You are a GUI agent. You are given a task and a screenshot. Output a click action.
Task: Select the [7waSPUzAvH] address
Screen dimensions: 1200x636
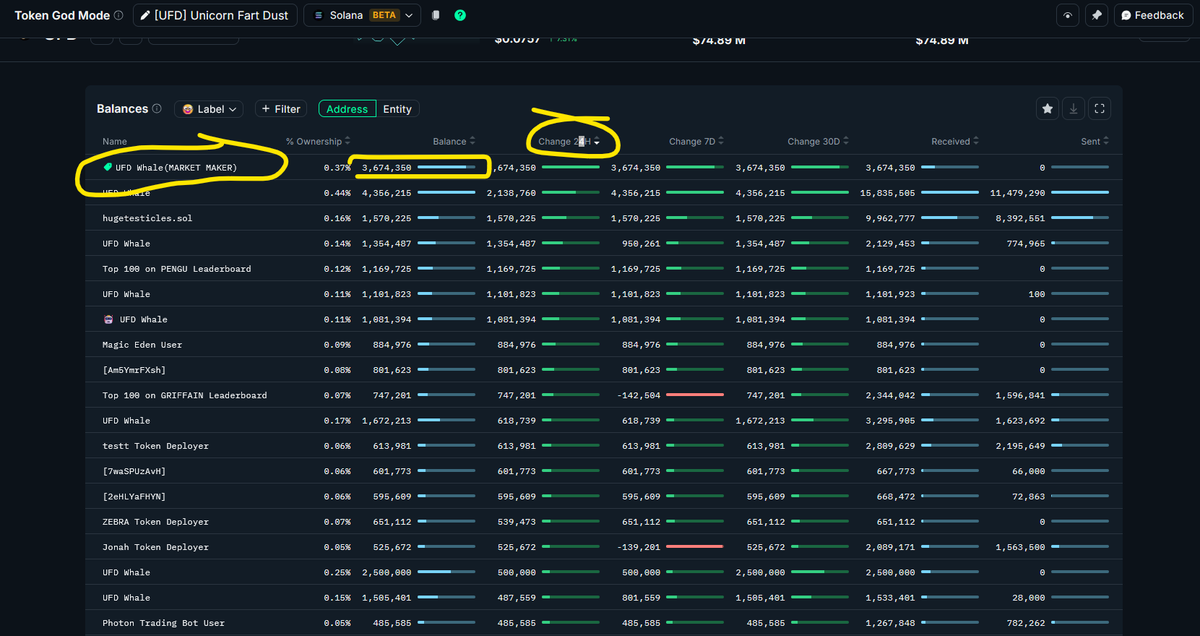pos(134,471)
